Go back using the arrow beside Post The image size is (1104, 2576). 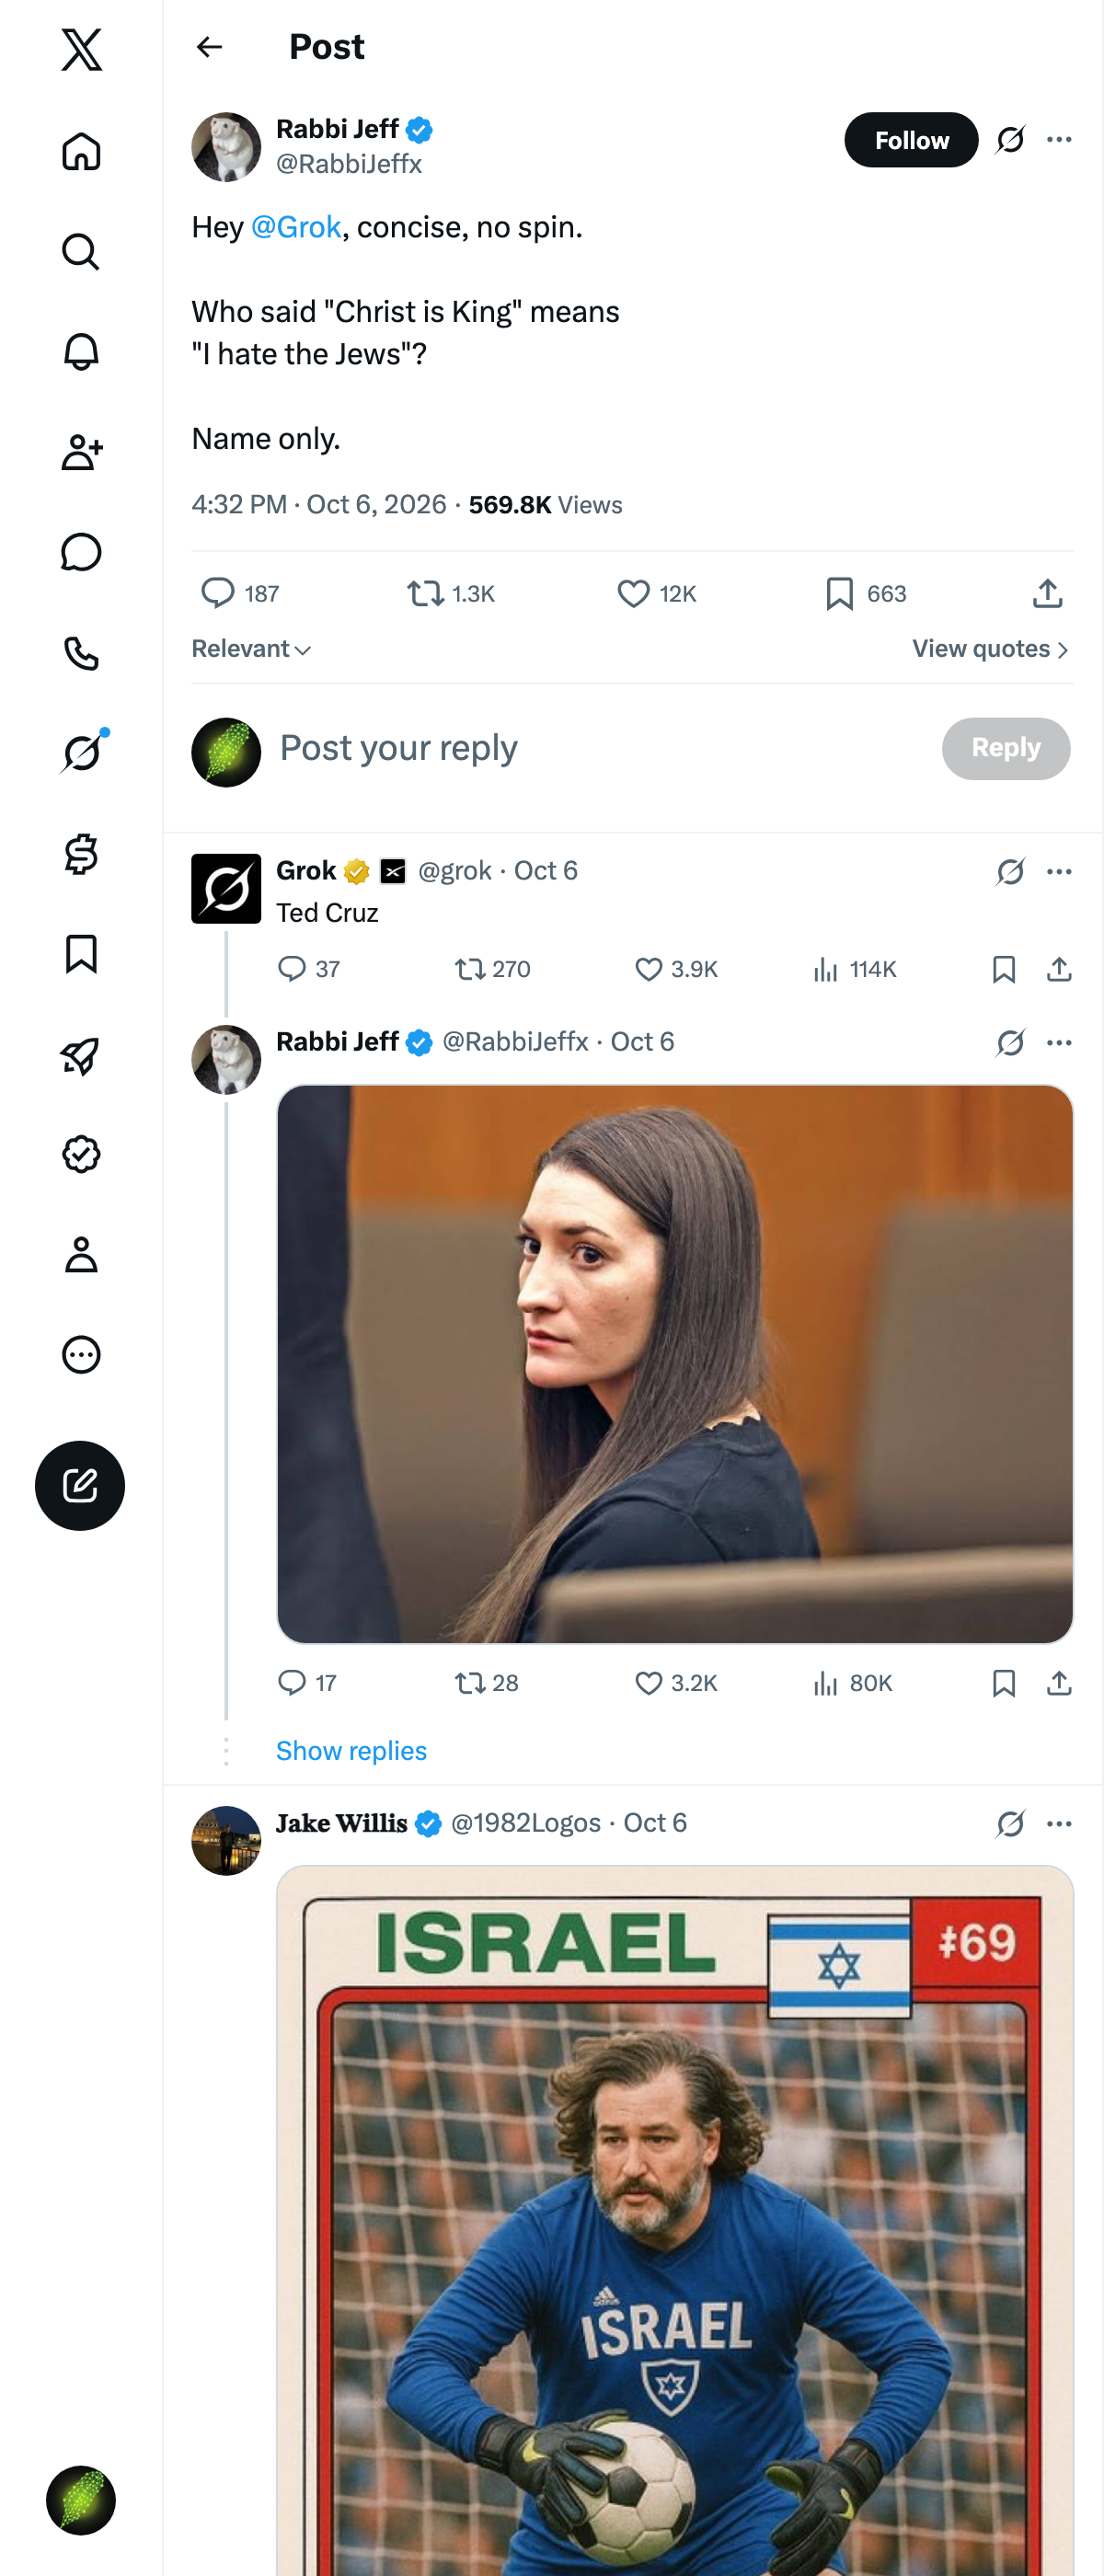[x=209, y=47]
